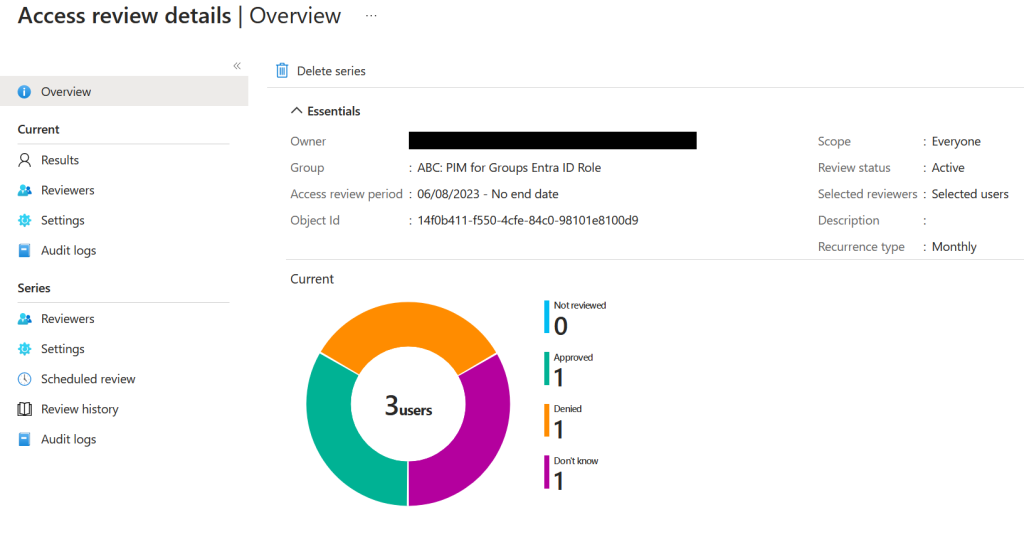This screenshot has width=1024, height=557.
Task: Click the Current Reviewers people icon
Action: point(25,190)
